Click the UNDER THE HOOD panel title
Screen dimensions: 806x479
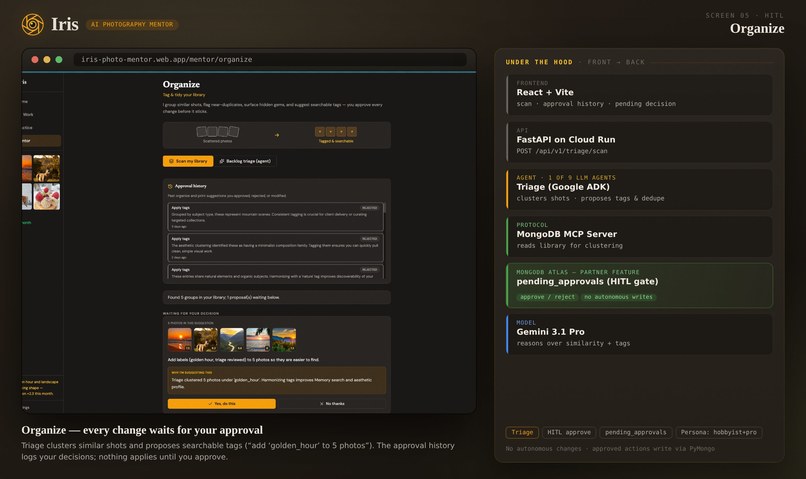(539, 62)
